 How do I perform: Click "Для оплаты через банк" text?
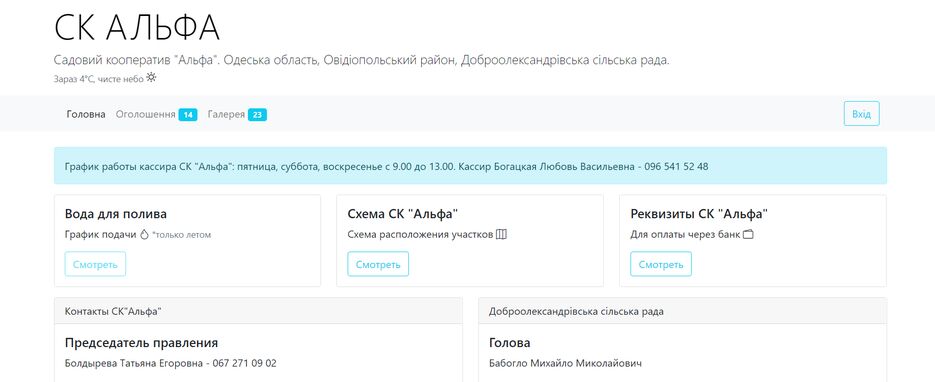point(685,235)
